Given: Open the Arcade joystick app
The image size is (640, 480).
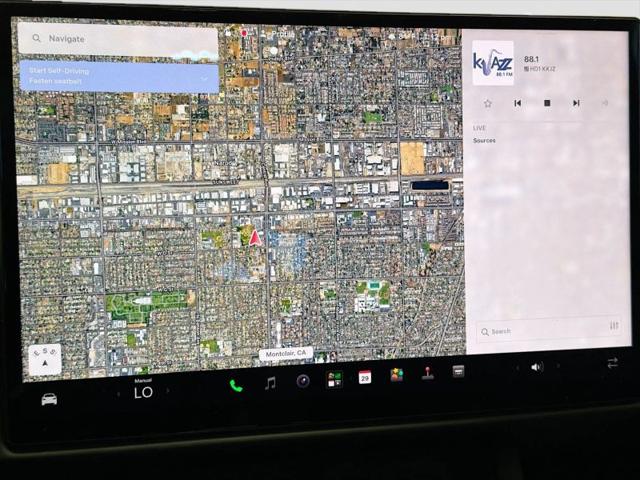Looking at the screenshot, I should coord(427,373).
